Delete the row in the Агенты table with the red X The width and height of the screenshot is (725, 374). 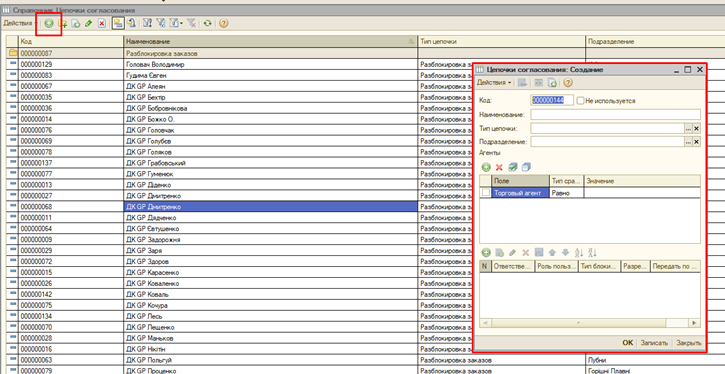499,167
